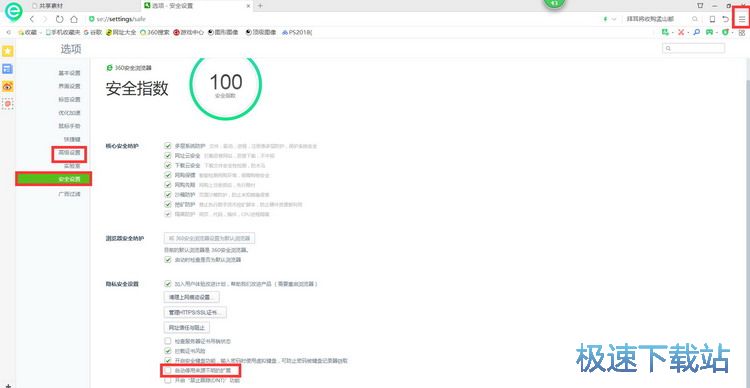Open the mobile phone icon in toolbar
The width and height of the screenshot is (750, 388).
[712, 19]
